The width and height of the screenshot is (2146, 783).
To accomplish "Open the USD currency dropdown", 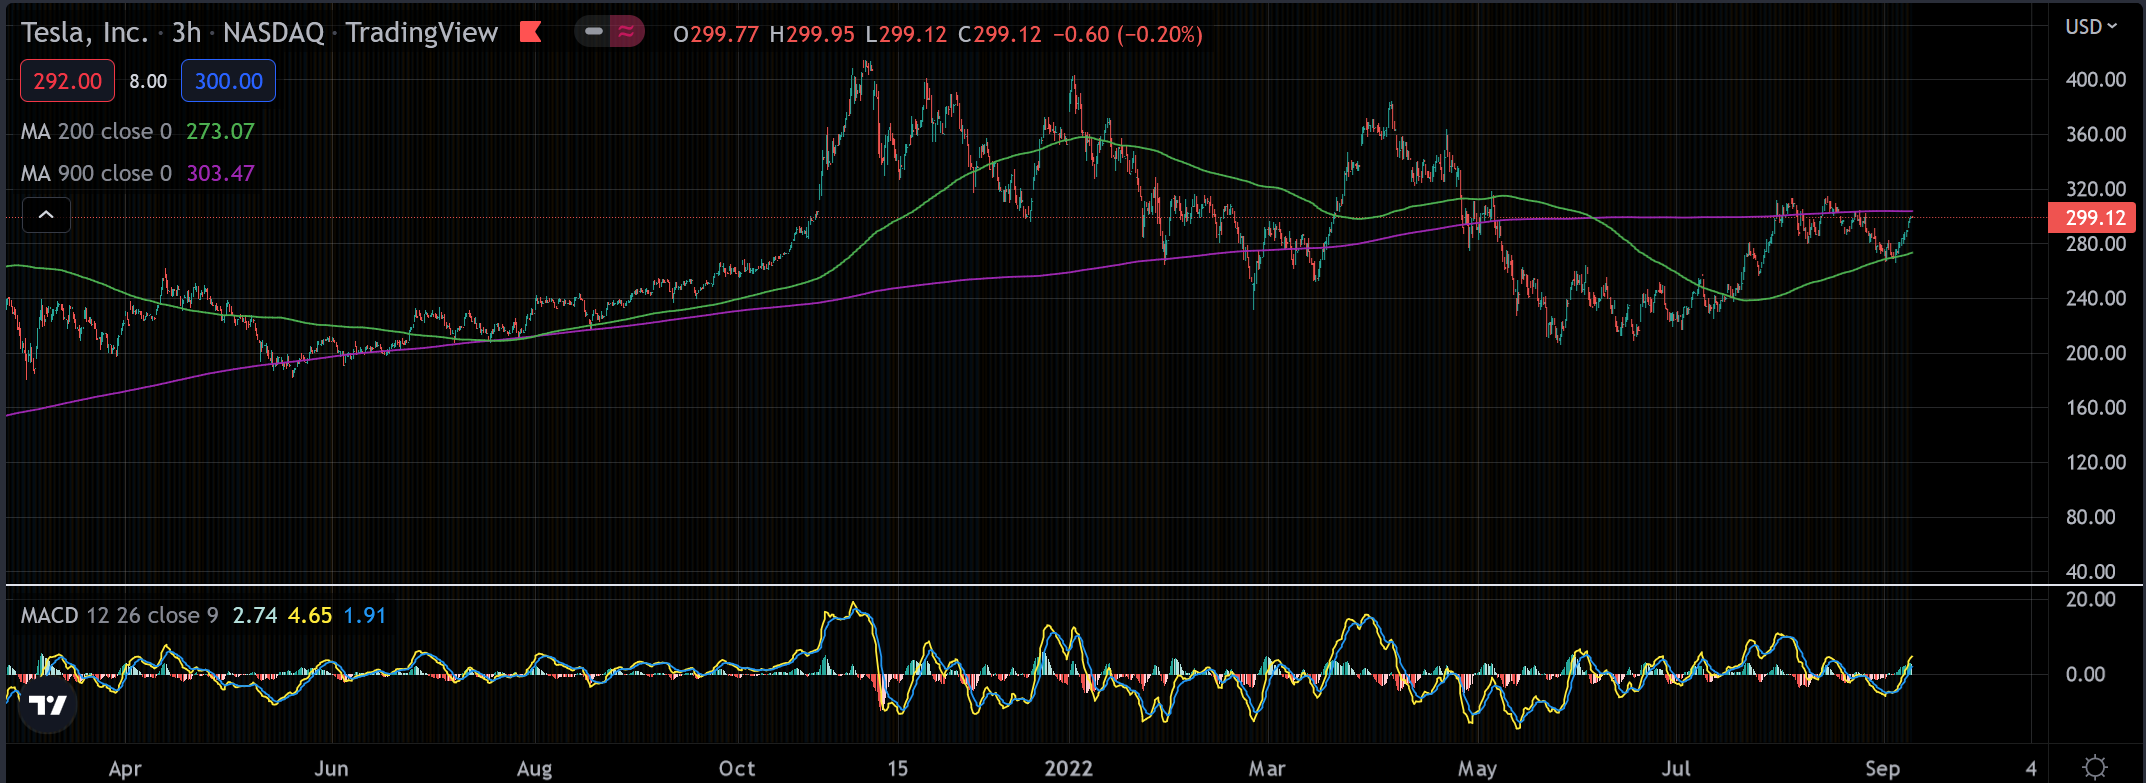I will 2092,27.
